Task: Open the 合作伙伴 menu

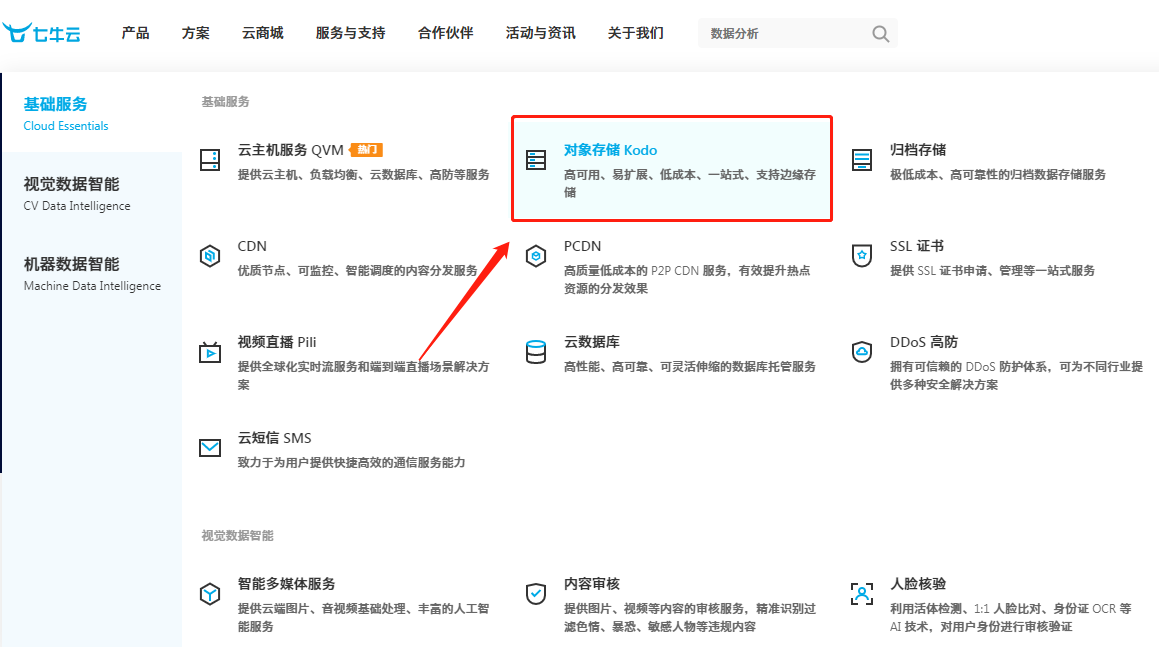Action: click(446, 33)
